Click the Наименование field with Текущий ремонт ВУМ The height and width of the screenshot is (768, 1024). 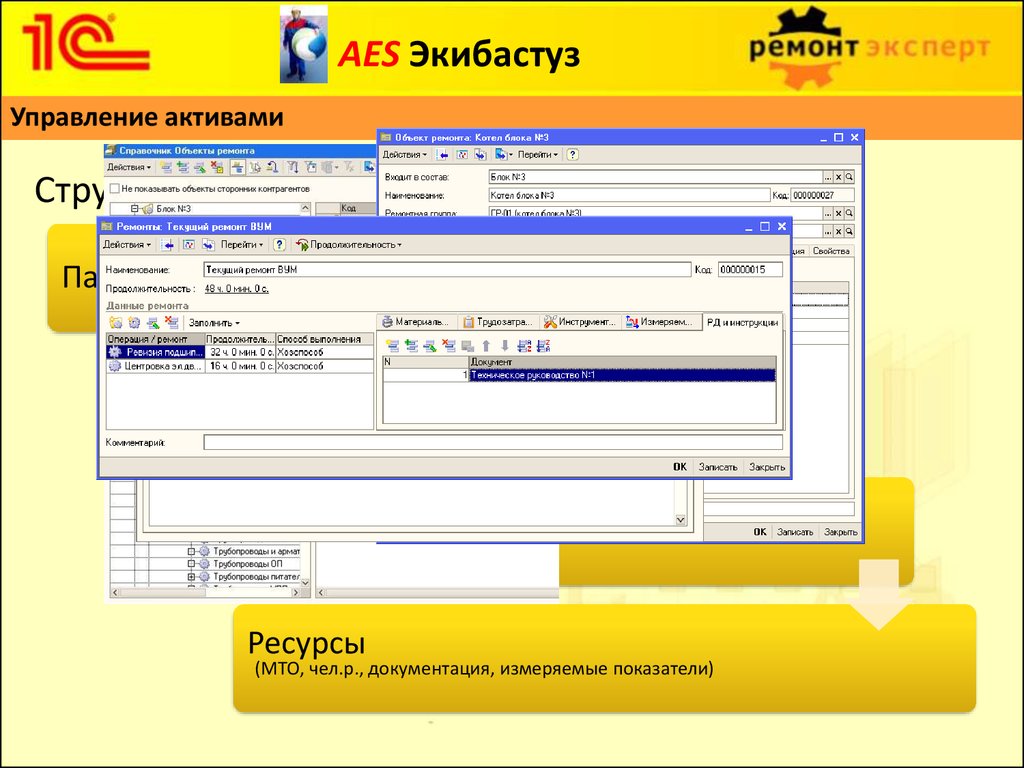pyautogui.click(x=447, y=270)
